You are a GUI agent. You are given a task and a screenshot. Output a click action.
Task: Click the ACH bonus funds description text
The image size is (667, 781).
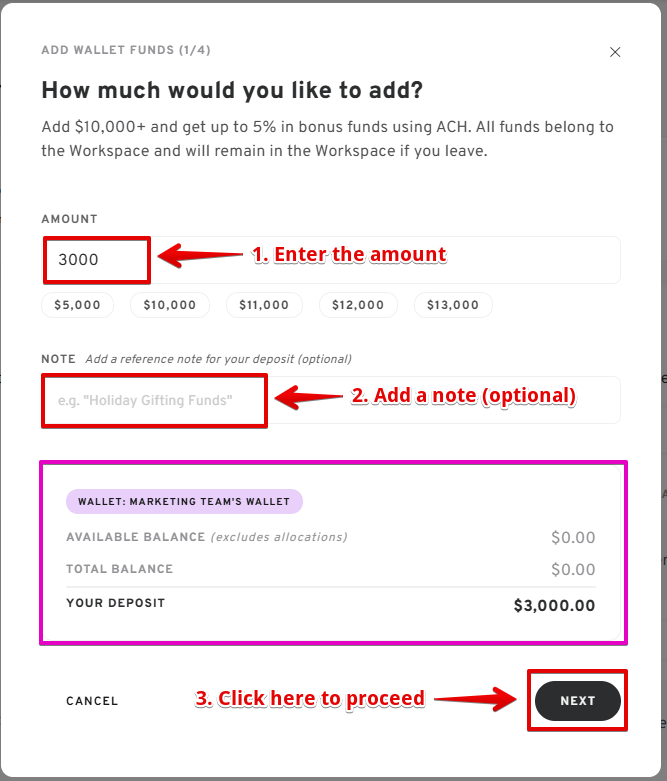tap(327, 139)
